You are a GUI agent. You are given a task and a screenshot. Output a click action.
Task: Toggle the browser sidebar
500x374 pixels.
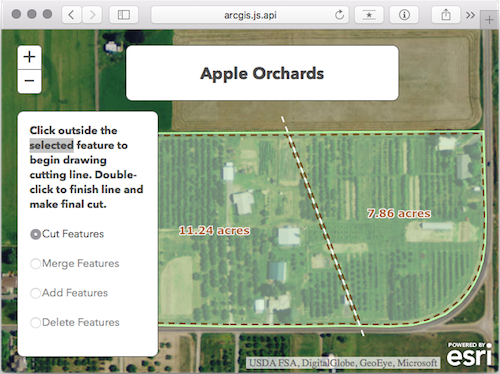point(124,15)
